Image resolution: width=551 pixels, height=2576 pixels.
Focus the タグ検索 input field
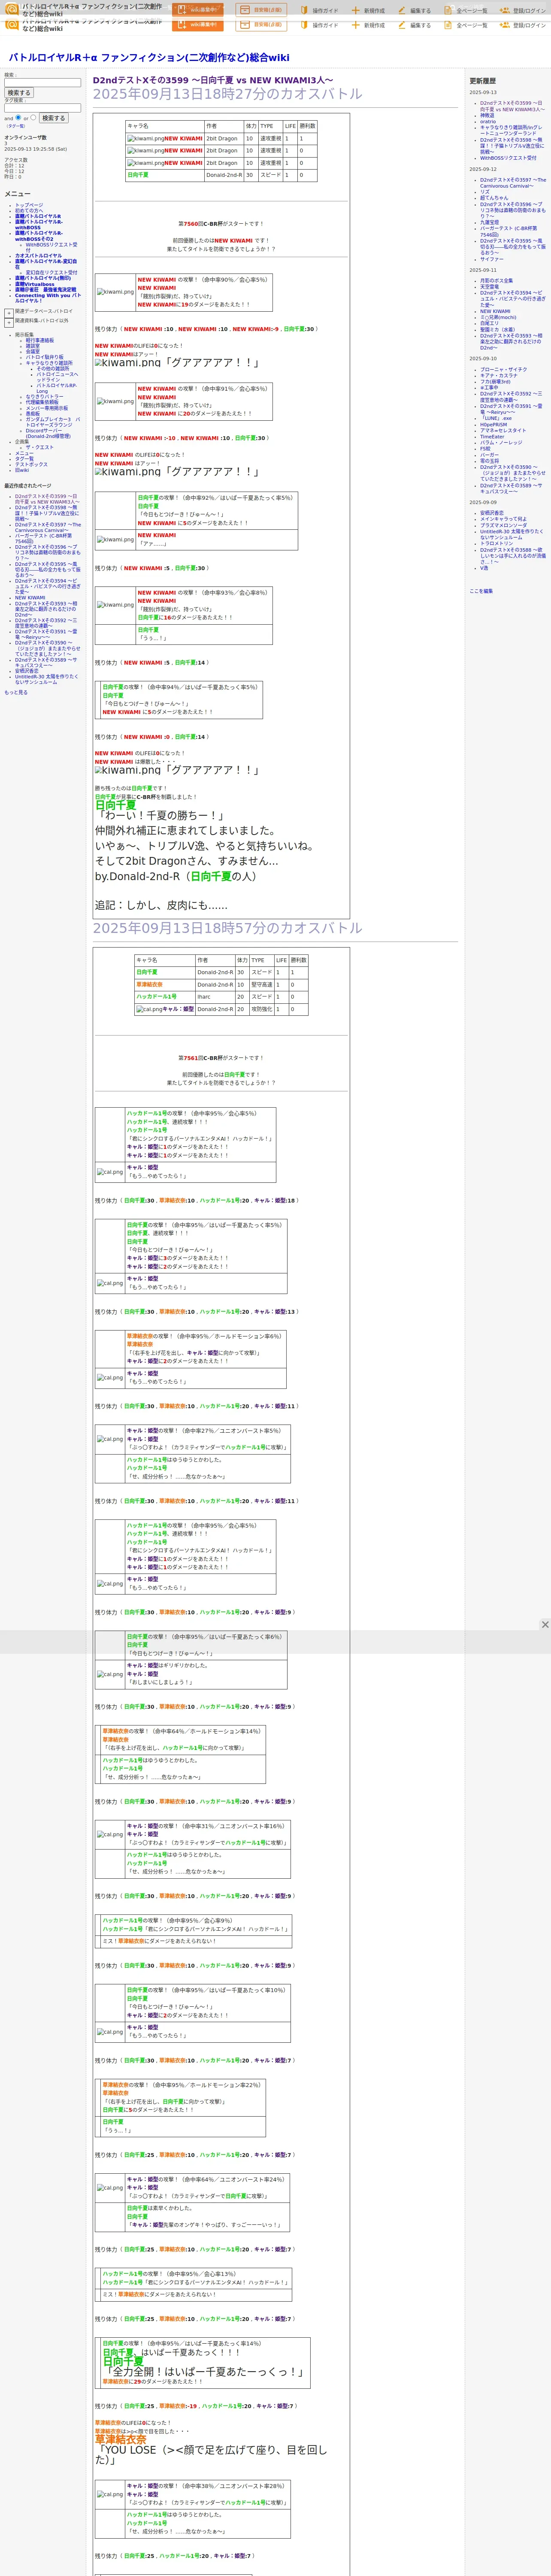click(x=42, y=108)
